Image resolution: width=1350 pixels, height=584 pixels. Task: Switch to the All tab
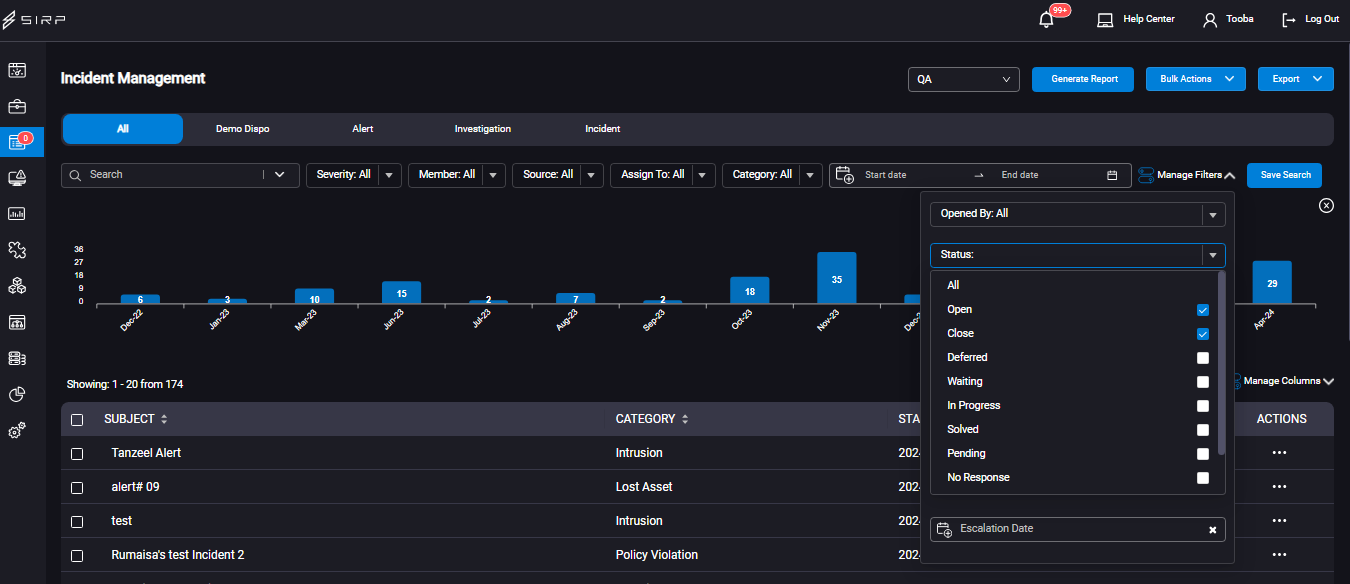pyautogui.click(x=123, y=129)
